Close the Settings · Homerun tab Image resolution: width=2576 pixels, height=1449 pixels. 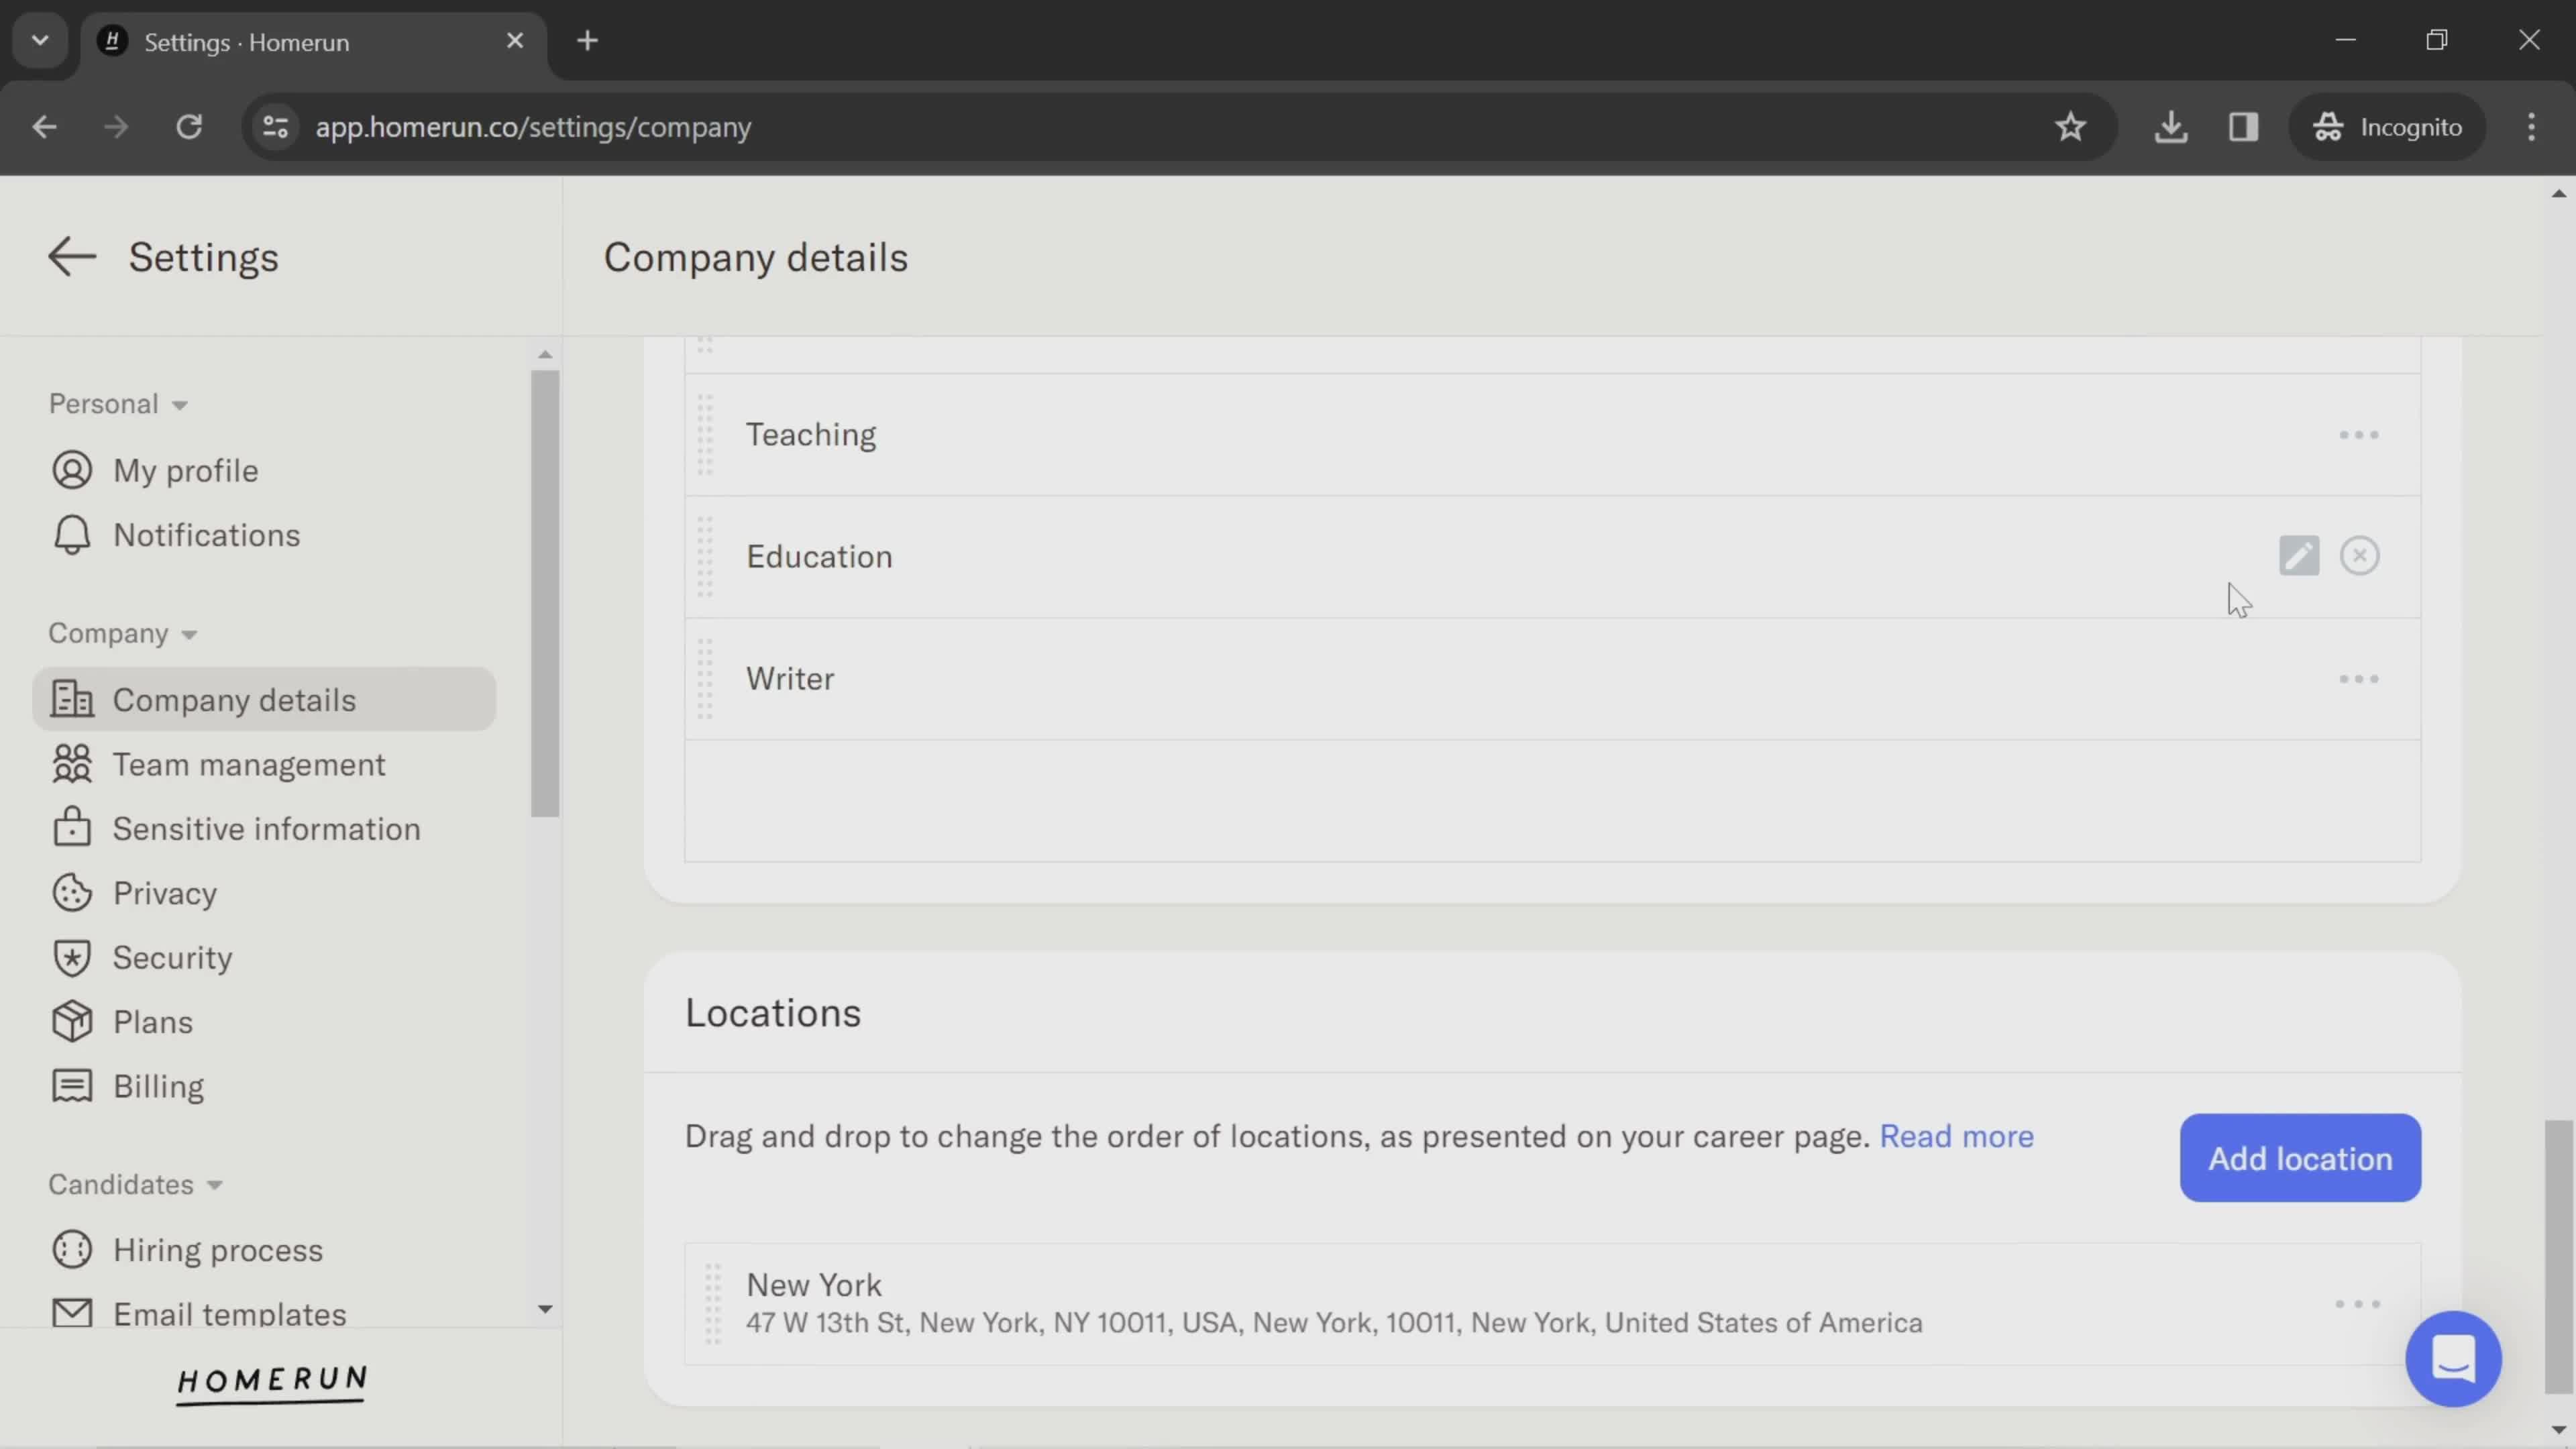(515, 41)
